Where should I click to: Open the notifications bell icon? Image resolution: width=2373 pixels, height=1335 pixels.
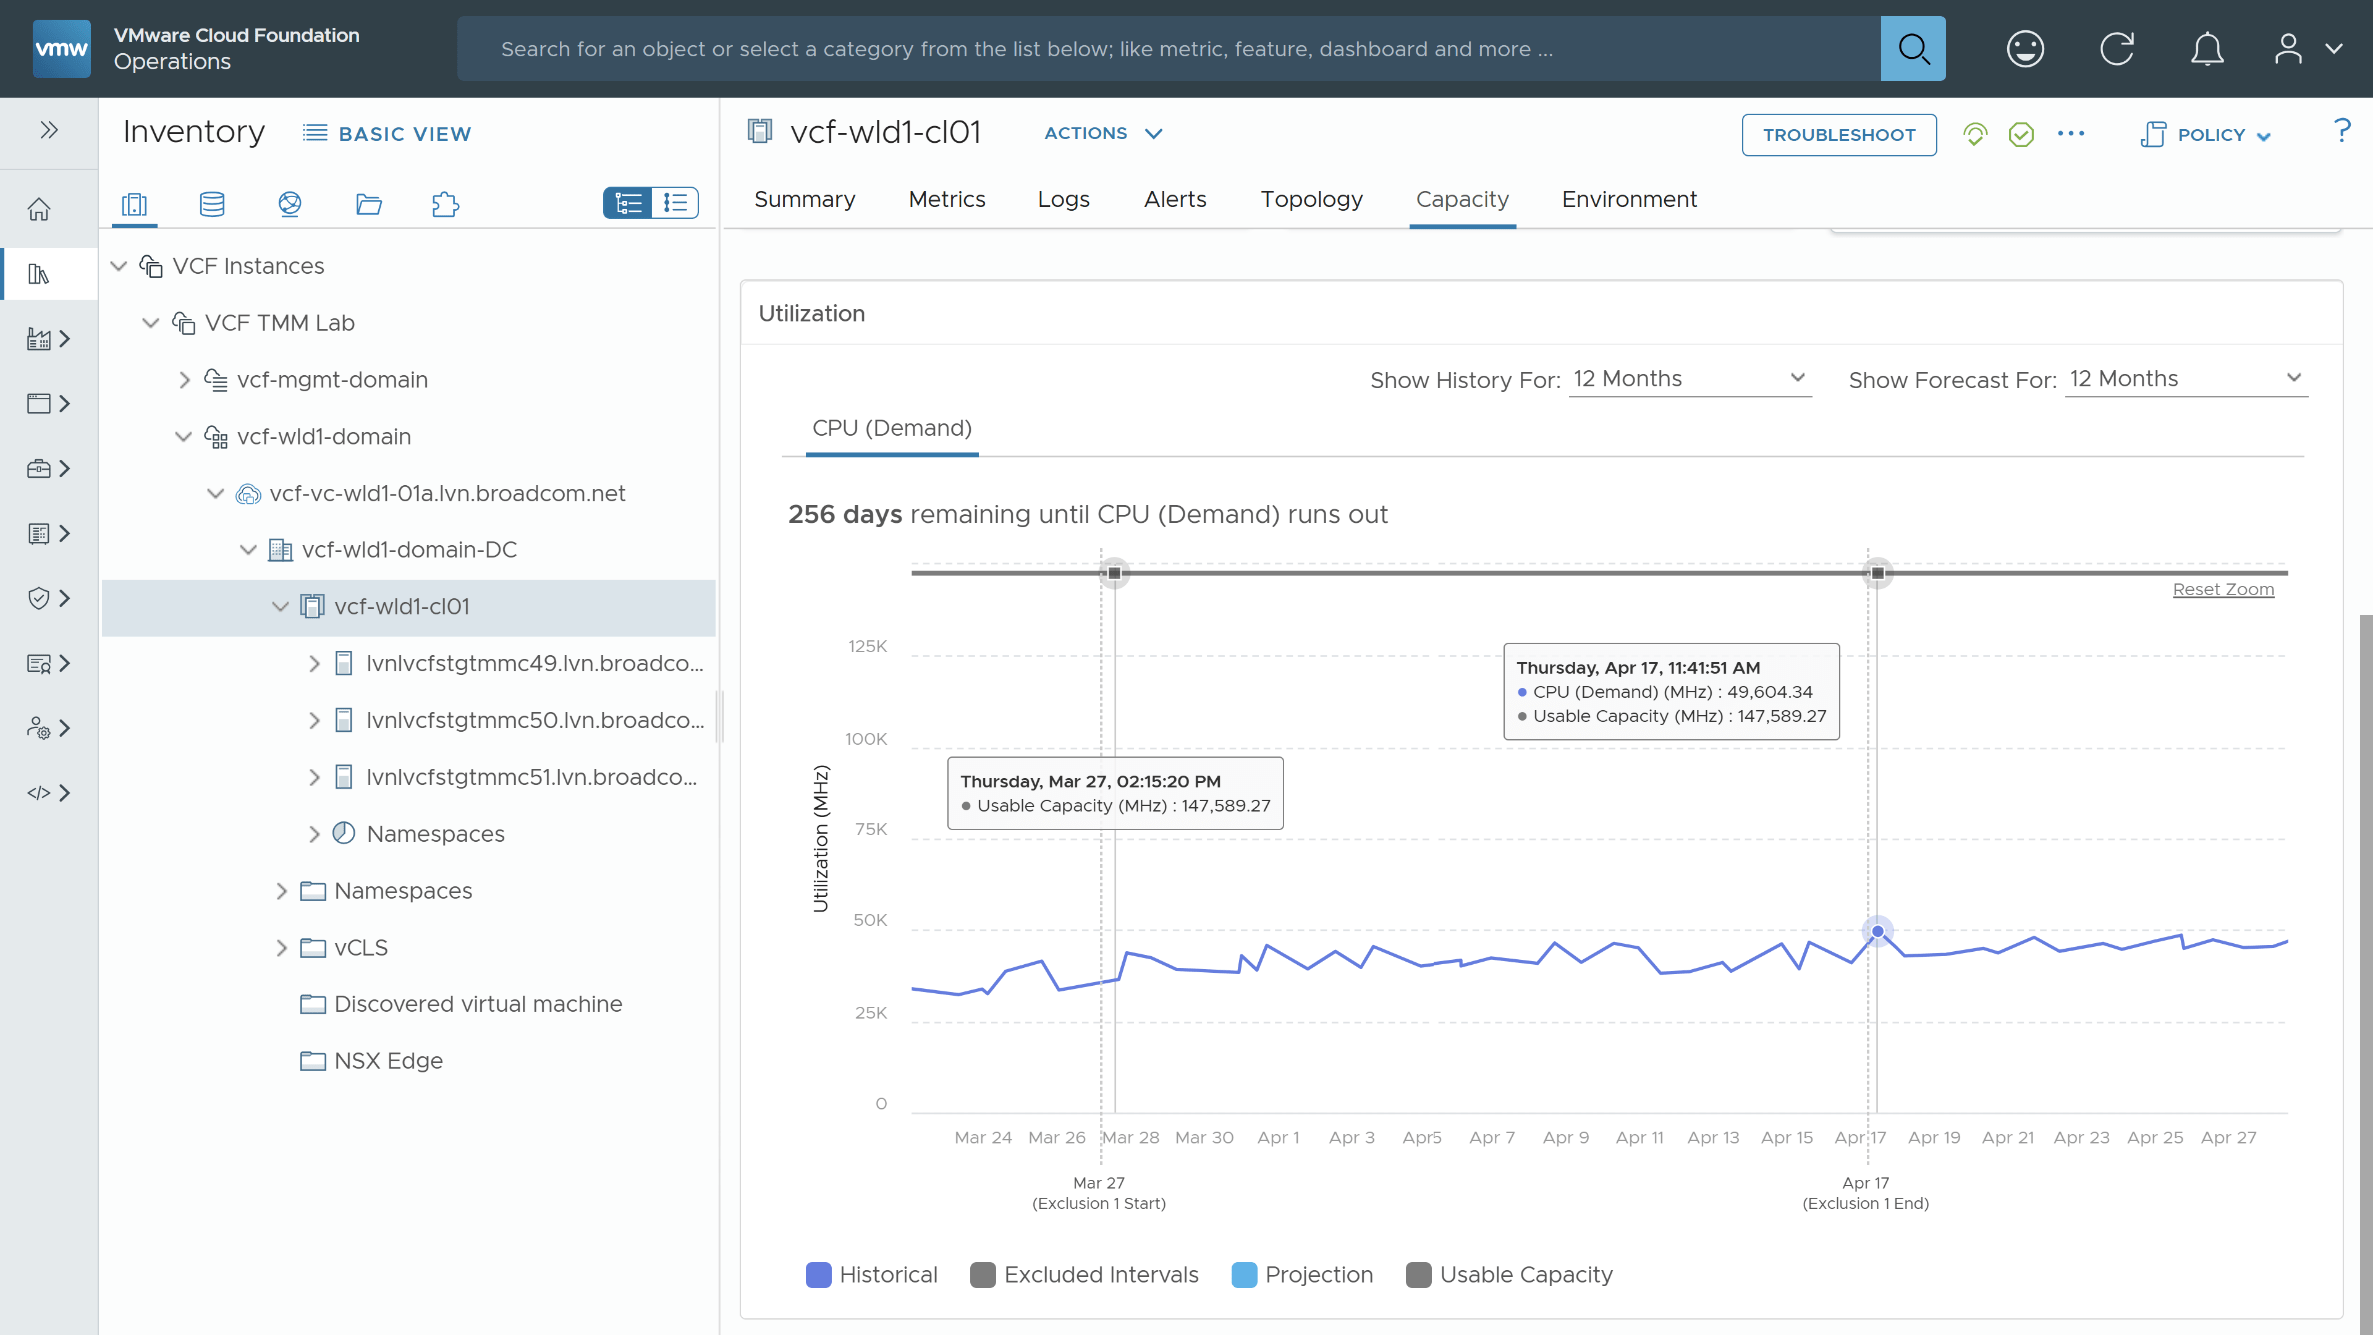2206,48
